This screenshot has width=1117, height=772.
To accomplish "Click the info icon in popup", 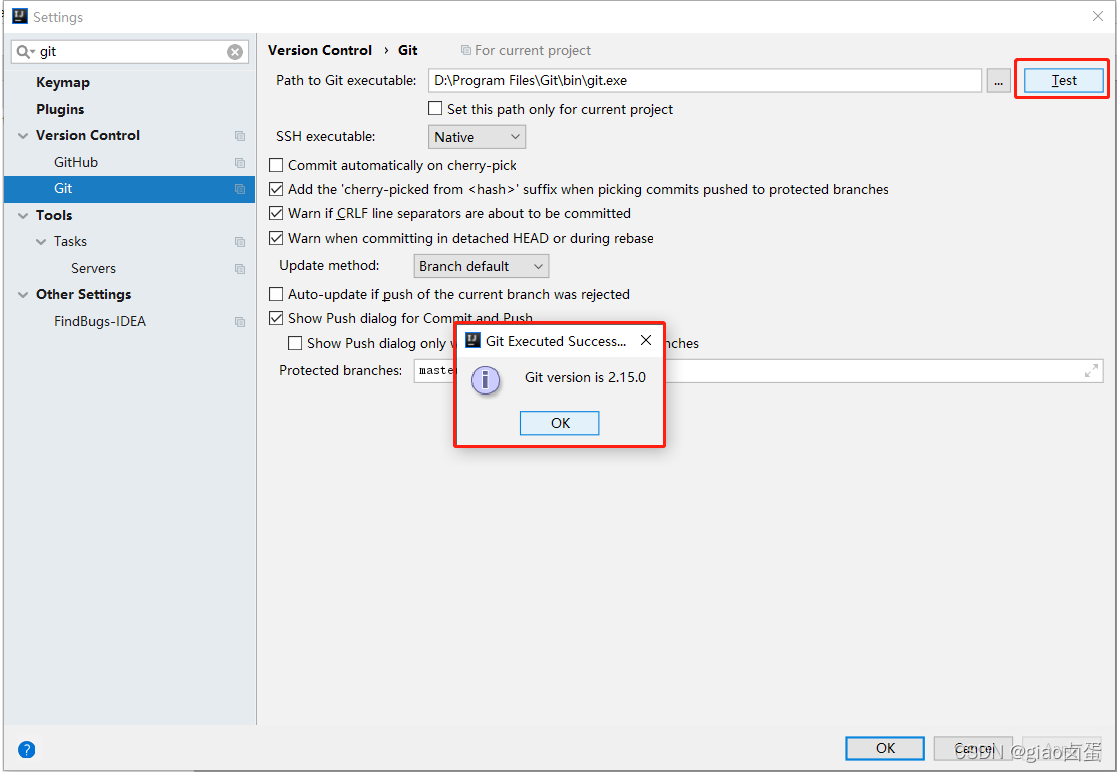I will tap(486, 380).
